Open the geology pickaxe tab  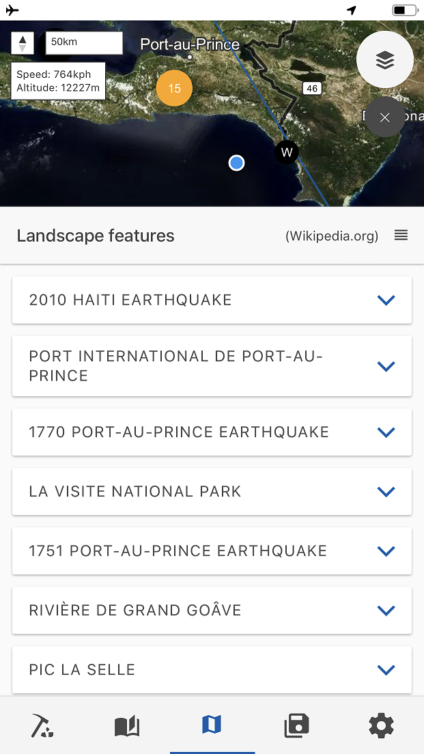[42, 725]
